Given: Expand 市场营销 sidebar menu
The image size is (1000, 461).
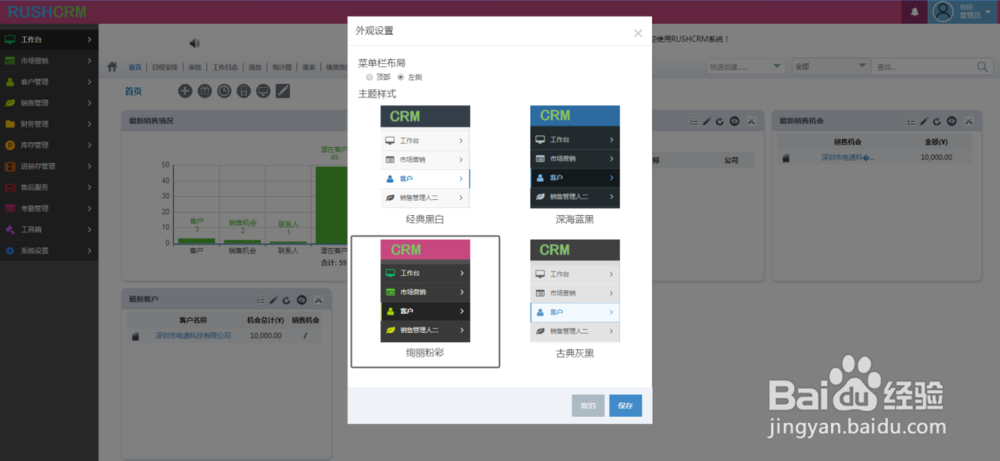Looking at the screenshot, I should tap(49, 61).
